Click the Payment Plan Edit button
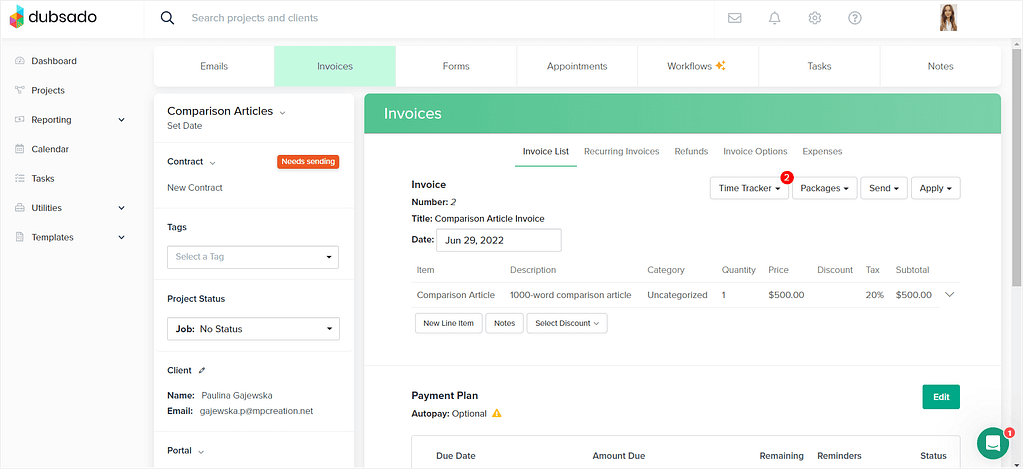Screen dimensions: 1023x469 coord(941,397)
